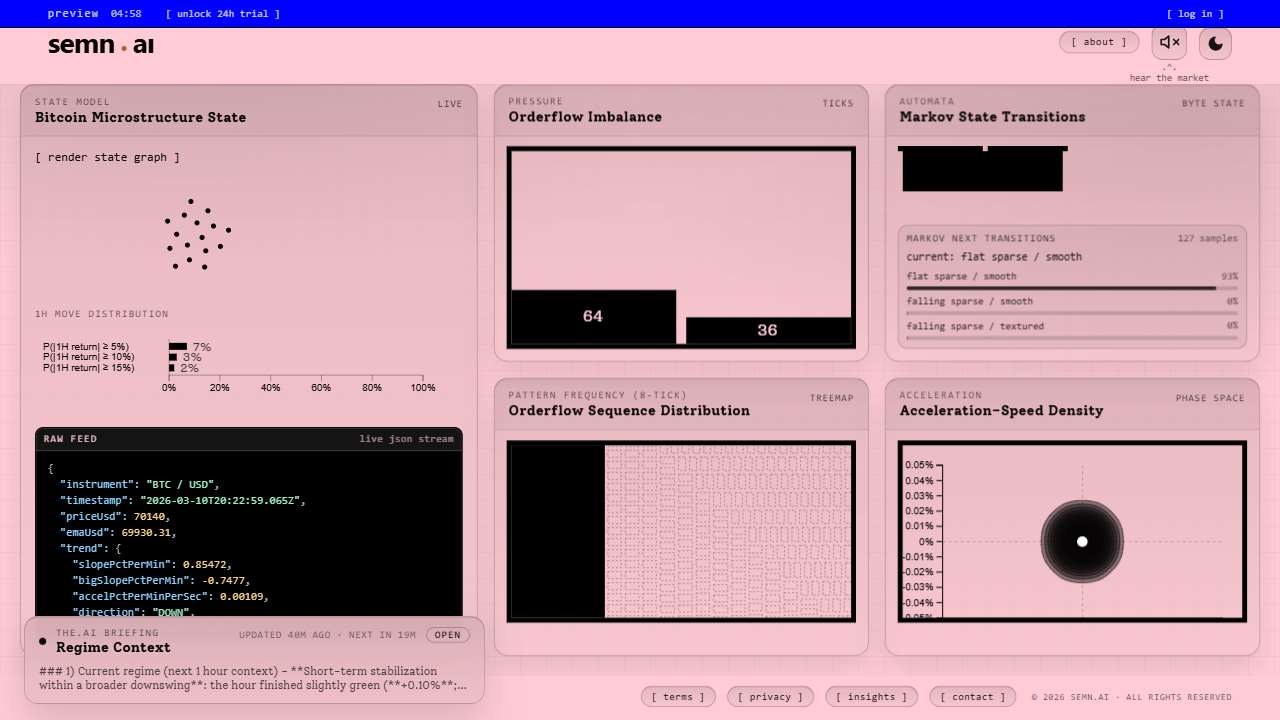Click the log in link
This screenshot has height=720, width=1280.
tap(1195, 14)
